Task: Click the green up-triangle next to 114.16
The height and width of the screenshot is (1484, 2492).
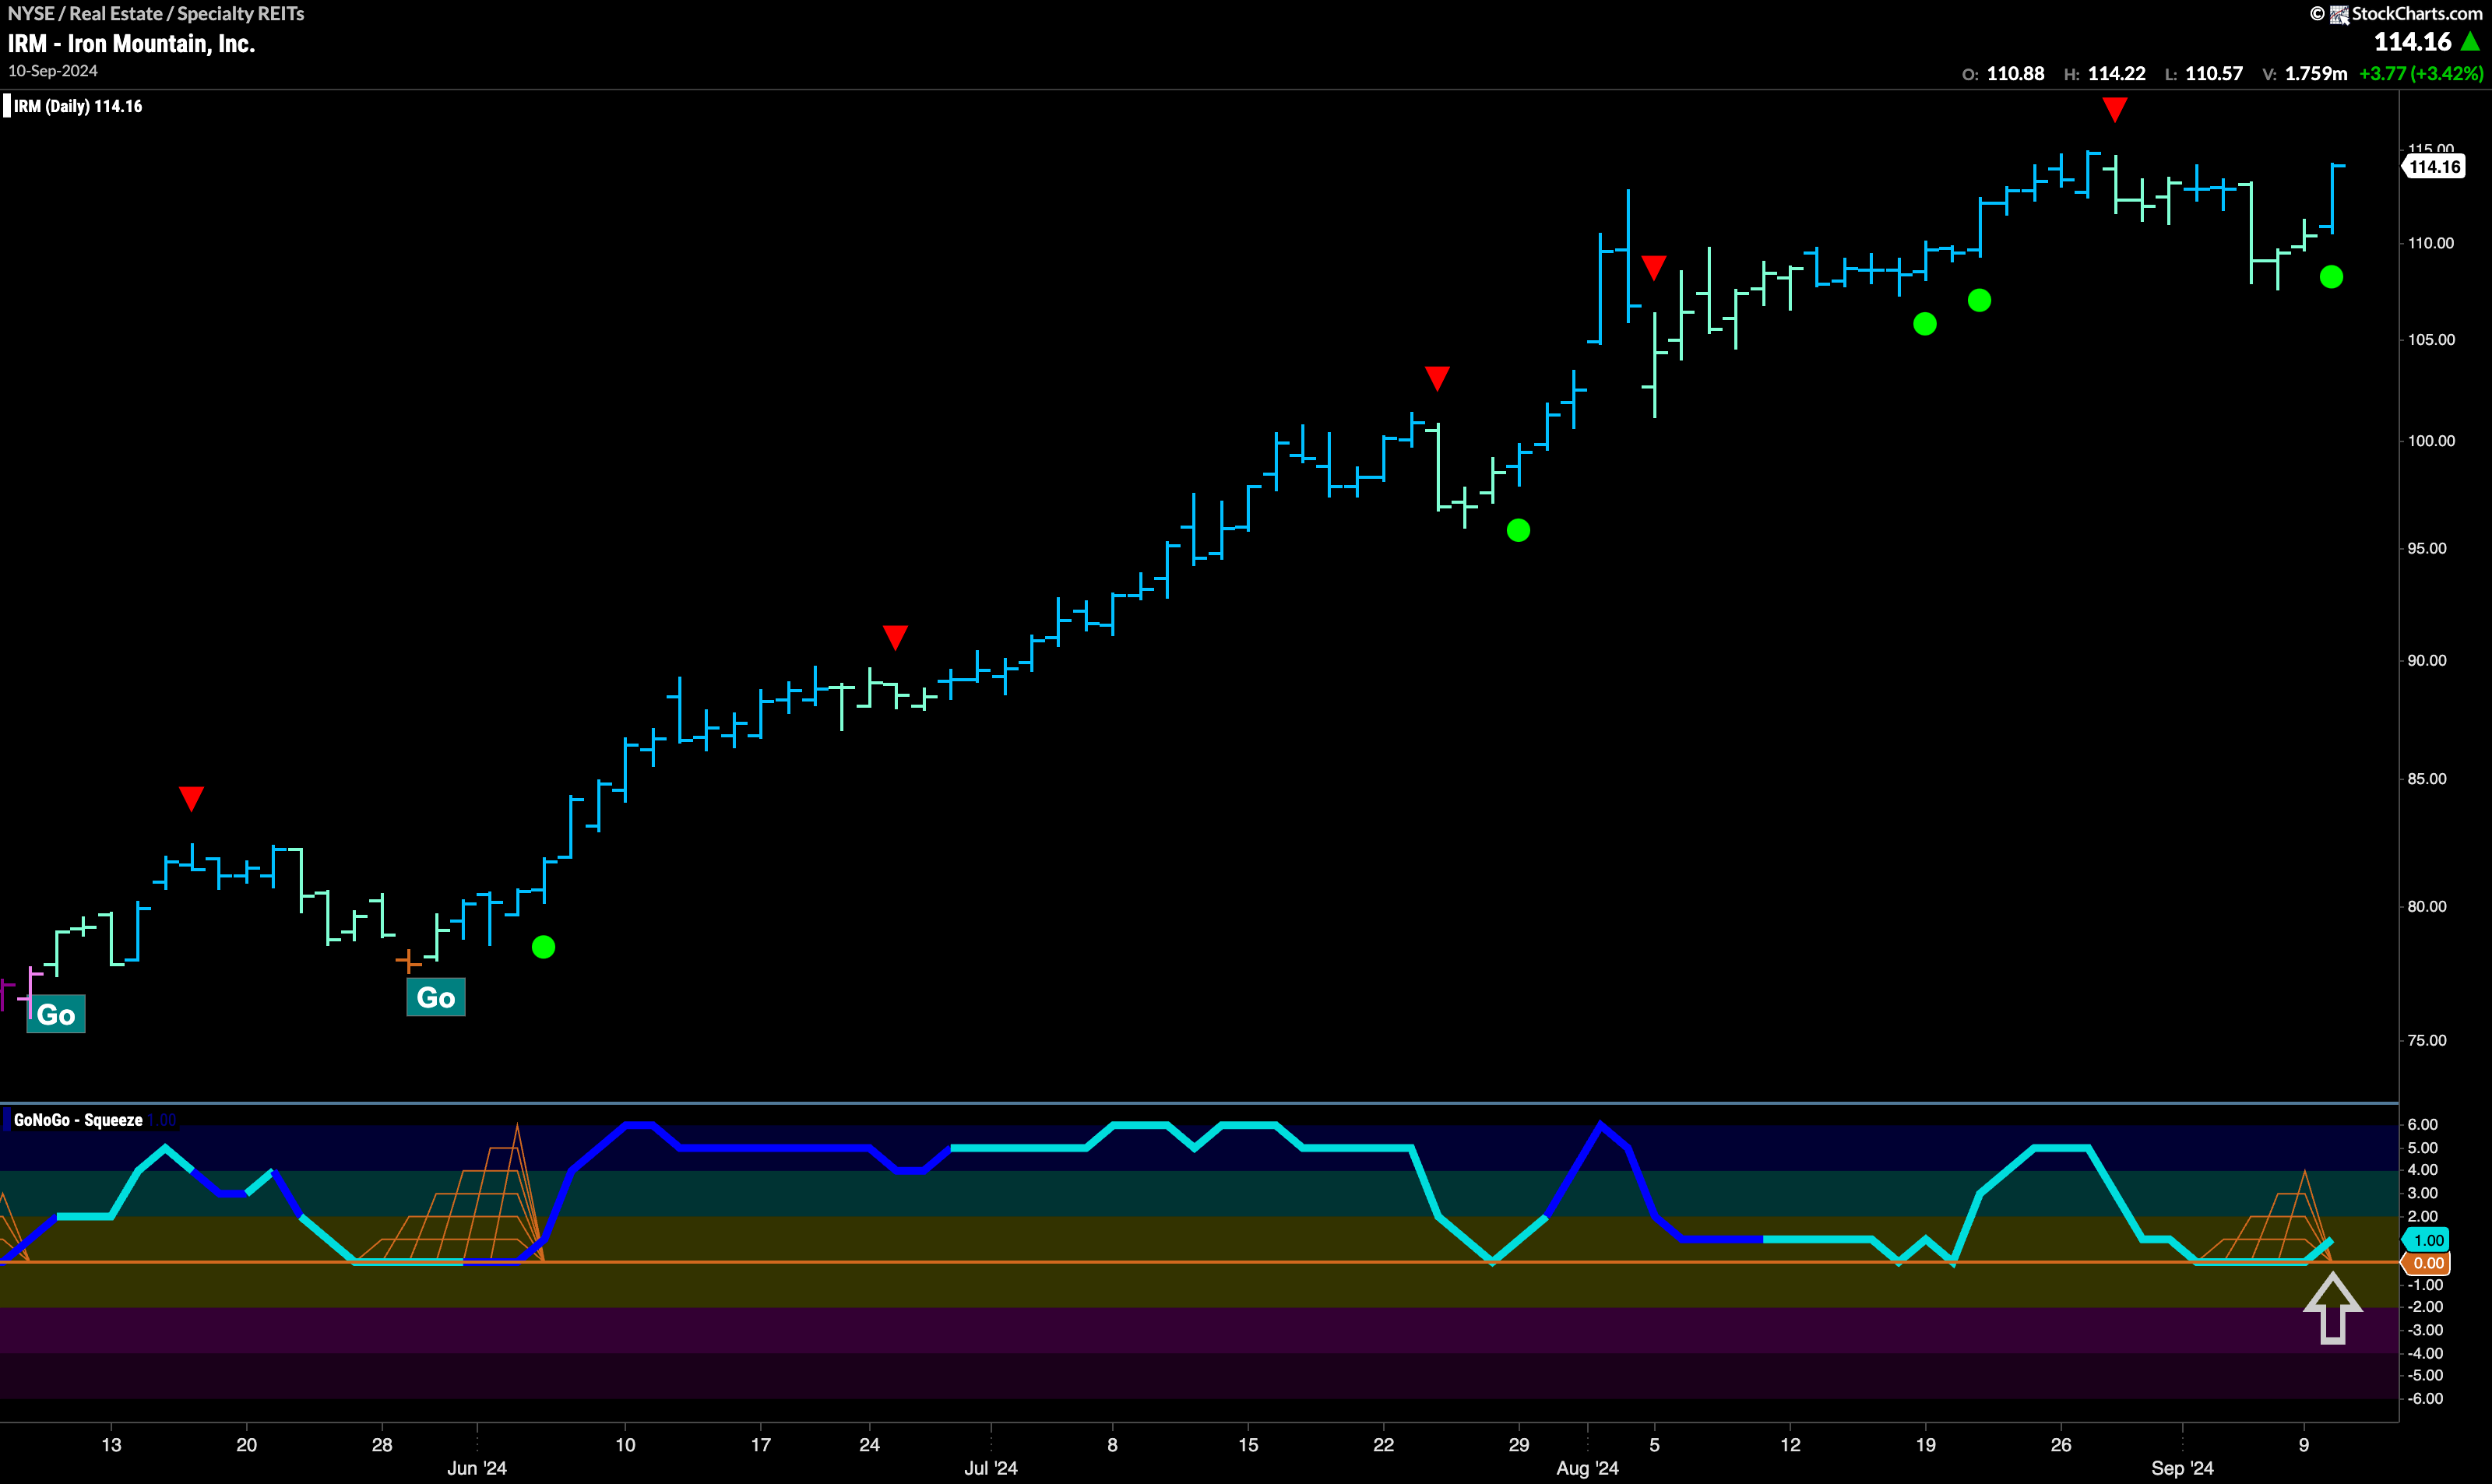Action: 2472,42
